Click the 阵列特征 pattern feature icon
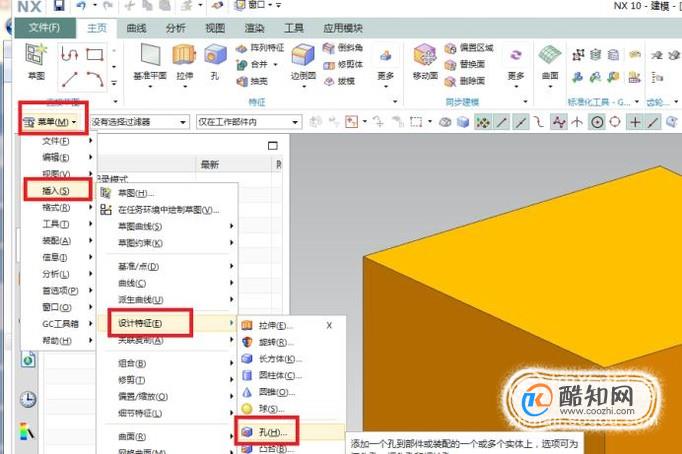 pyautogui.click(x=242, y=48)
